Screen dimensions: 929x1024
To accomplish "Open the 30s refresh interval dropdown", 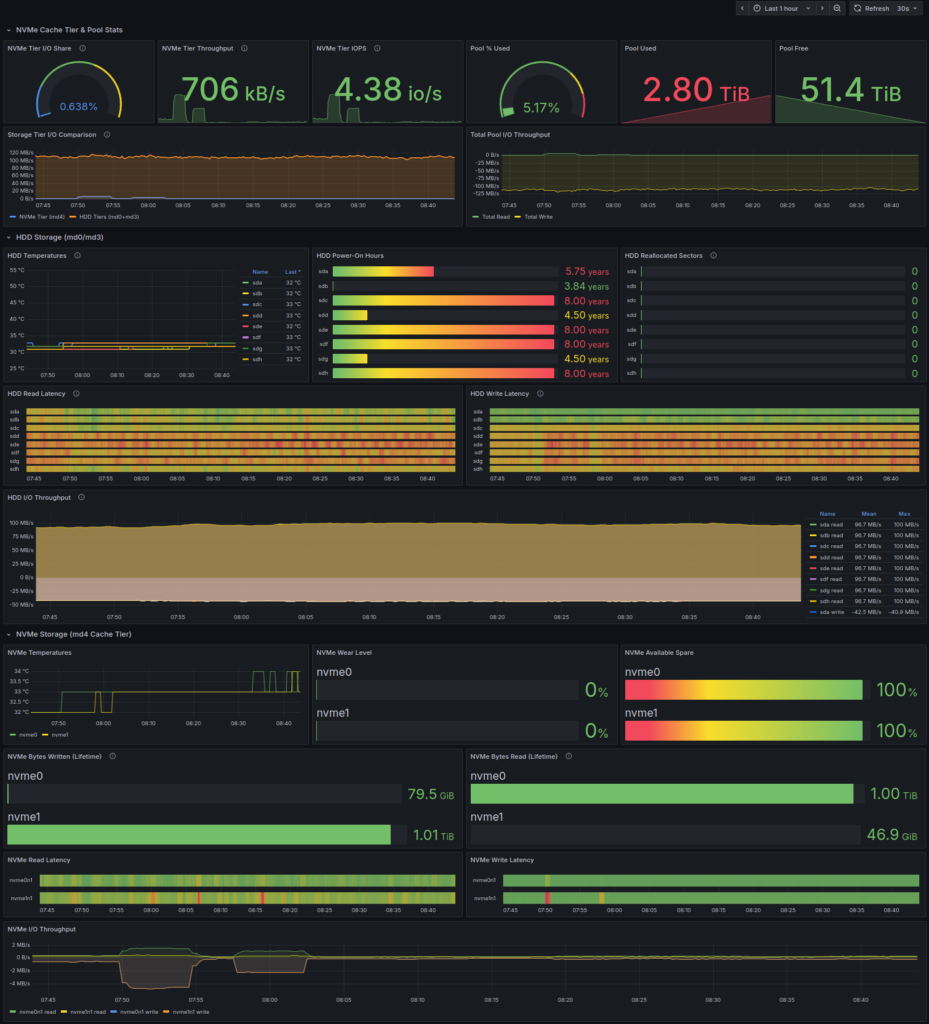I will click(x=907, y=8).
